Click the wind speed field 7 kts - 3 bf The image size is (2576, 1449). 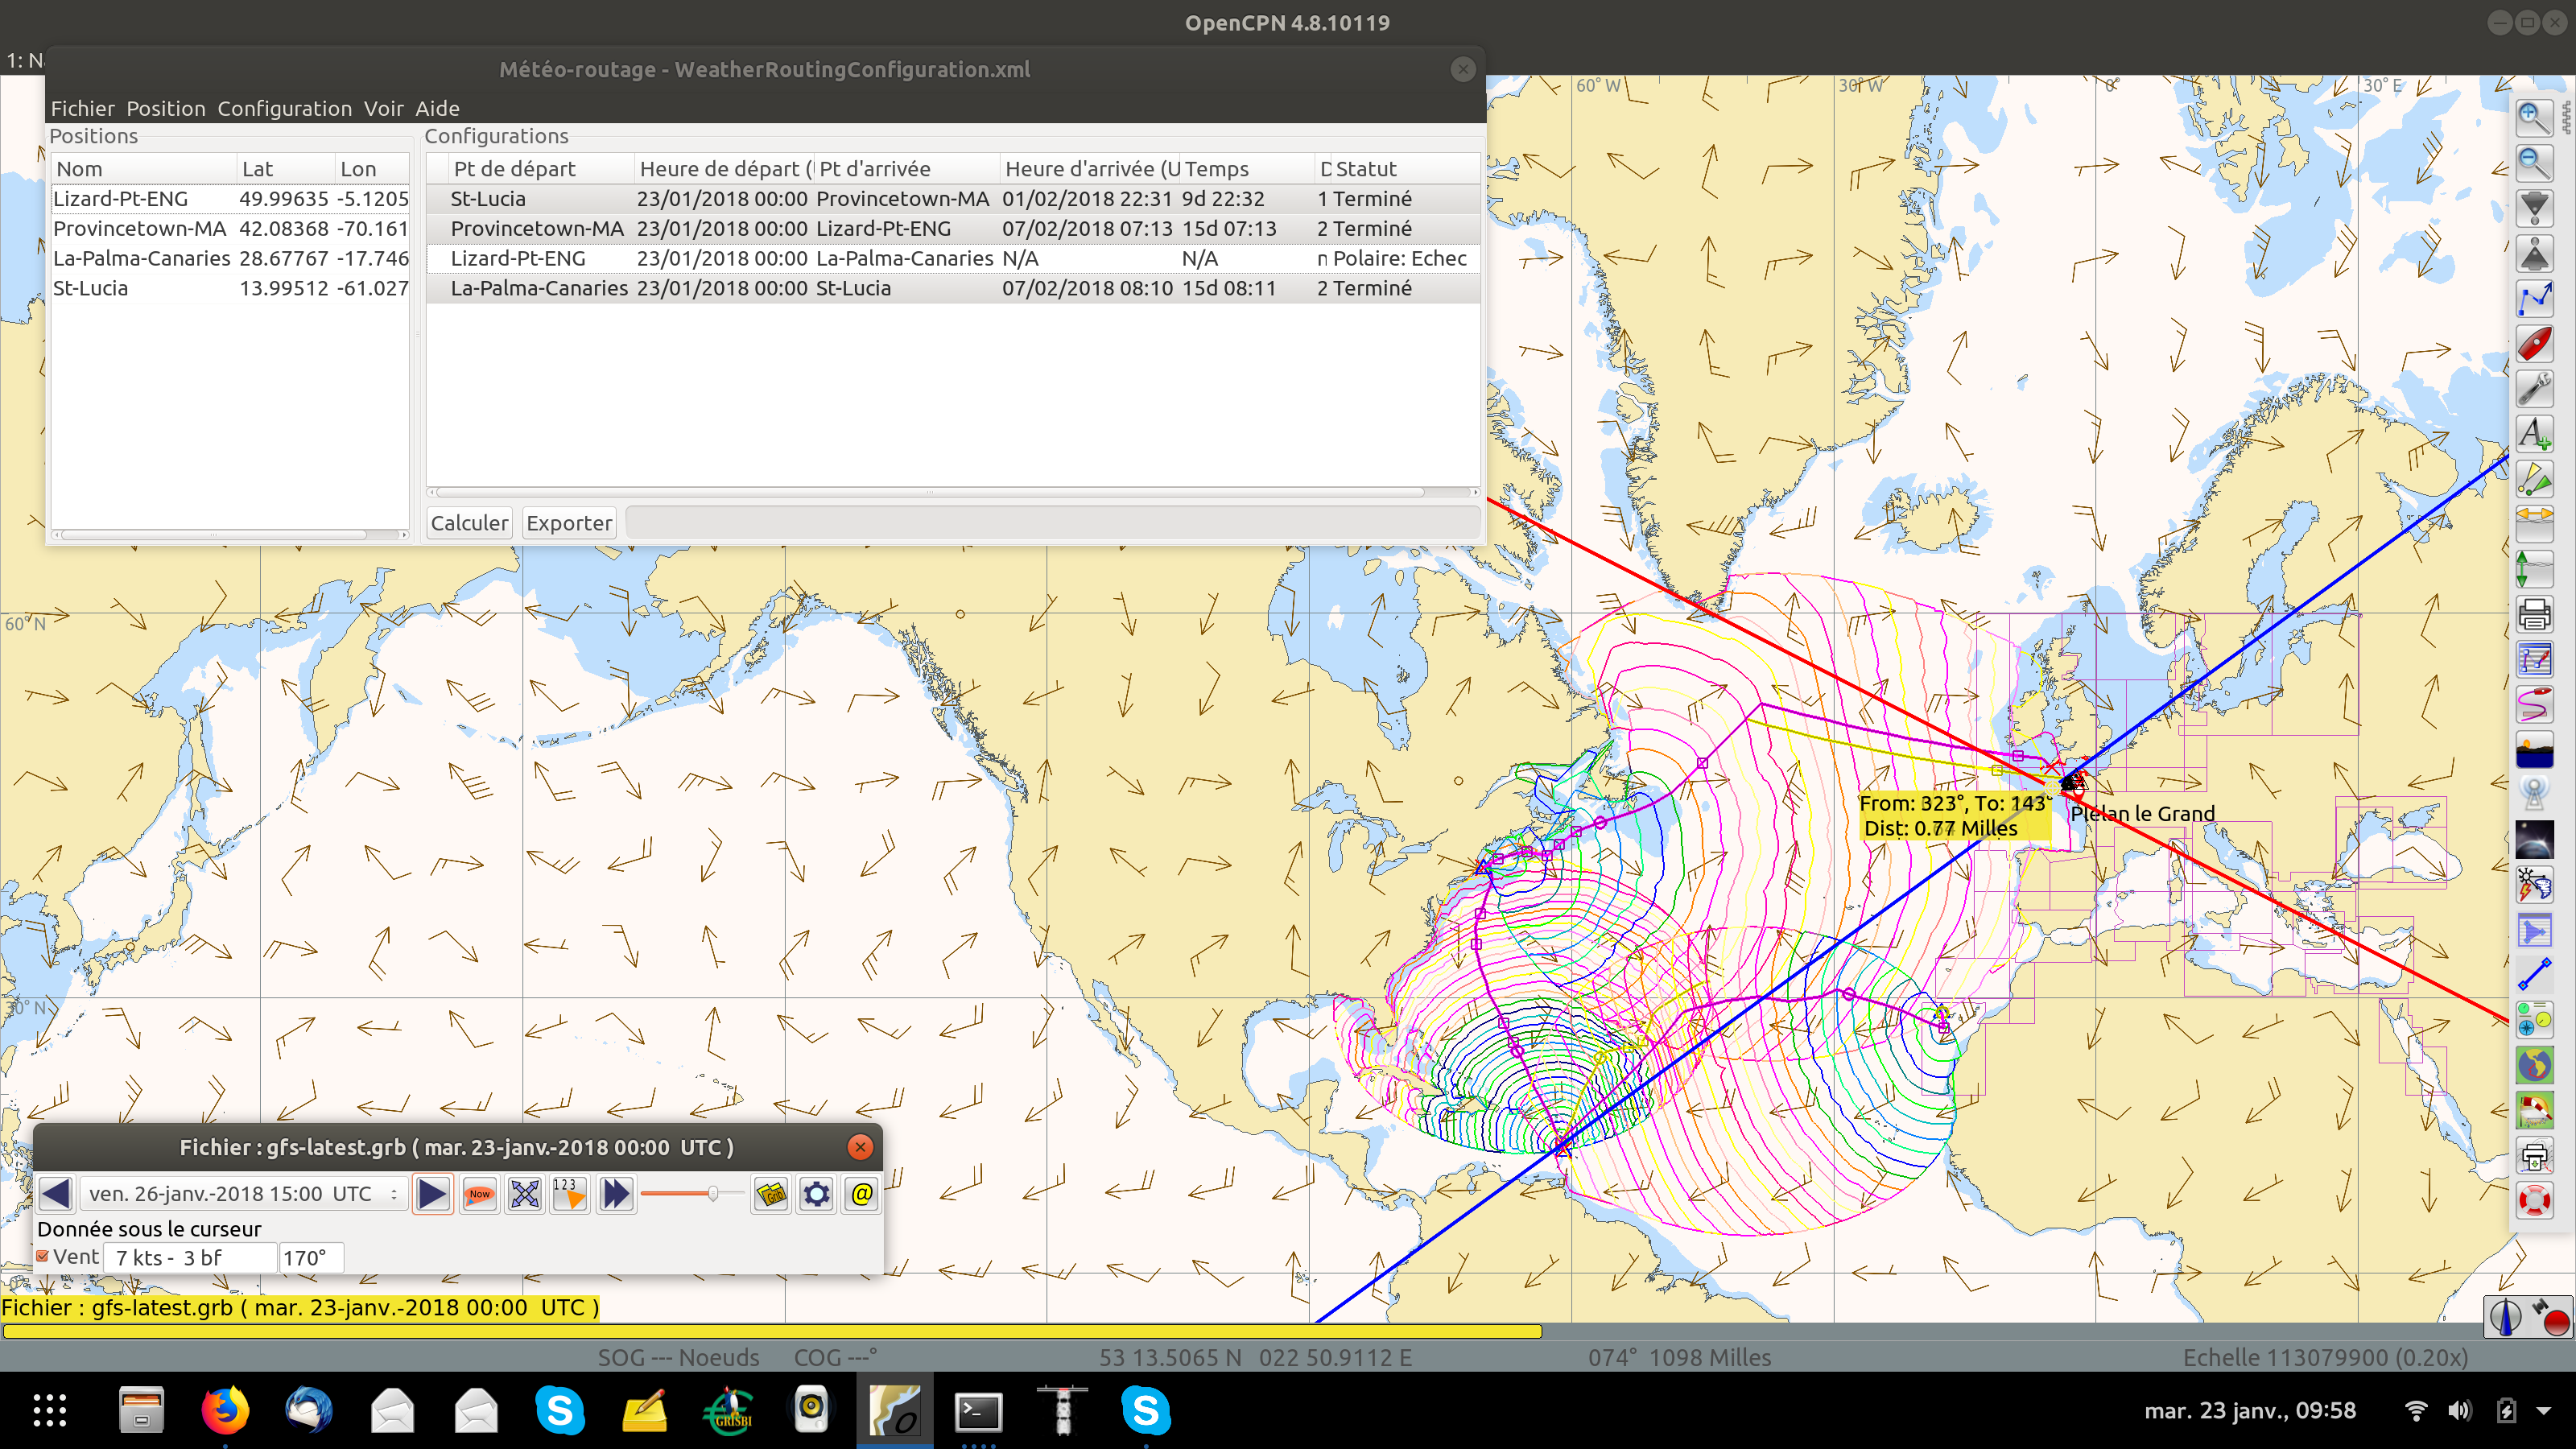point(190,1257)
